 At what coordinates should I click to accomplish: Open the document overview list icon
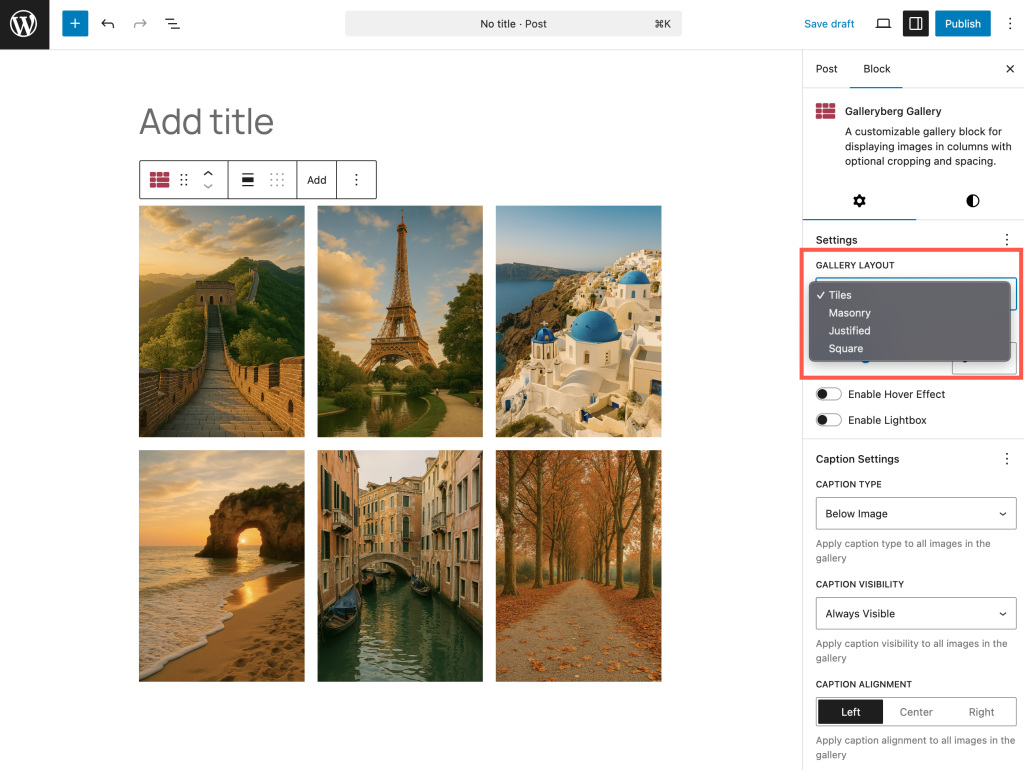[x=172, y=24]
